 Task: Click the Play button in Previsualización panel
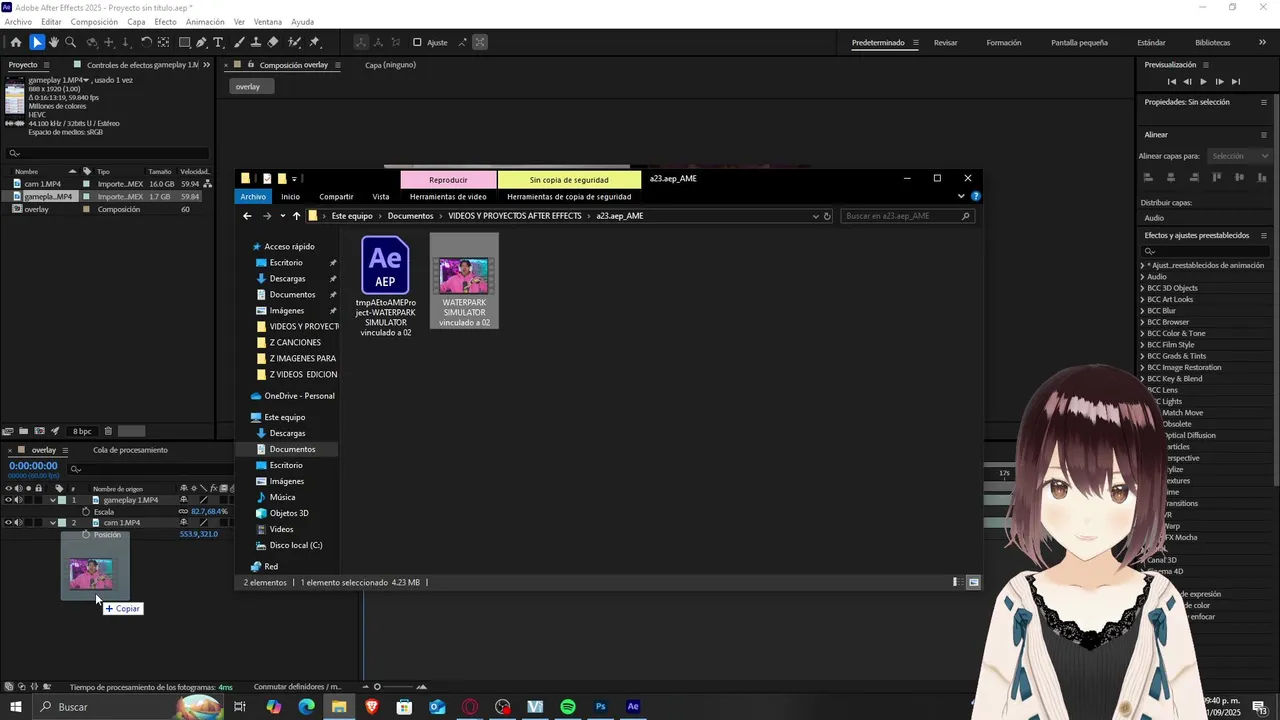point(1203,81)
